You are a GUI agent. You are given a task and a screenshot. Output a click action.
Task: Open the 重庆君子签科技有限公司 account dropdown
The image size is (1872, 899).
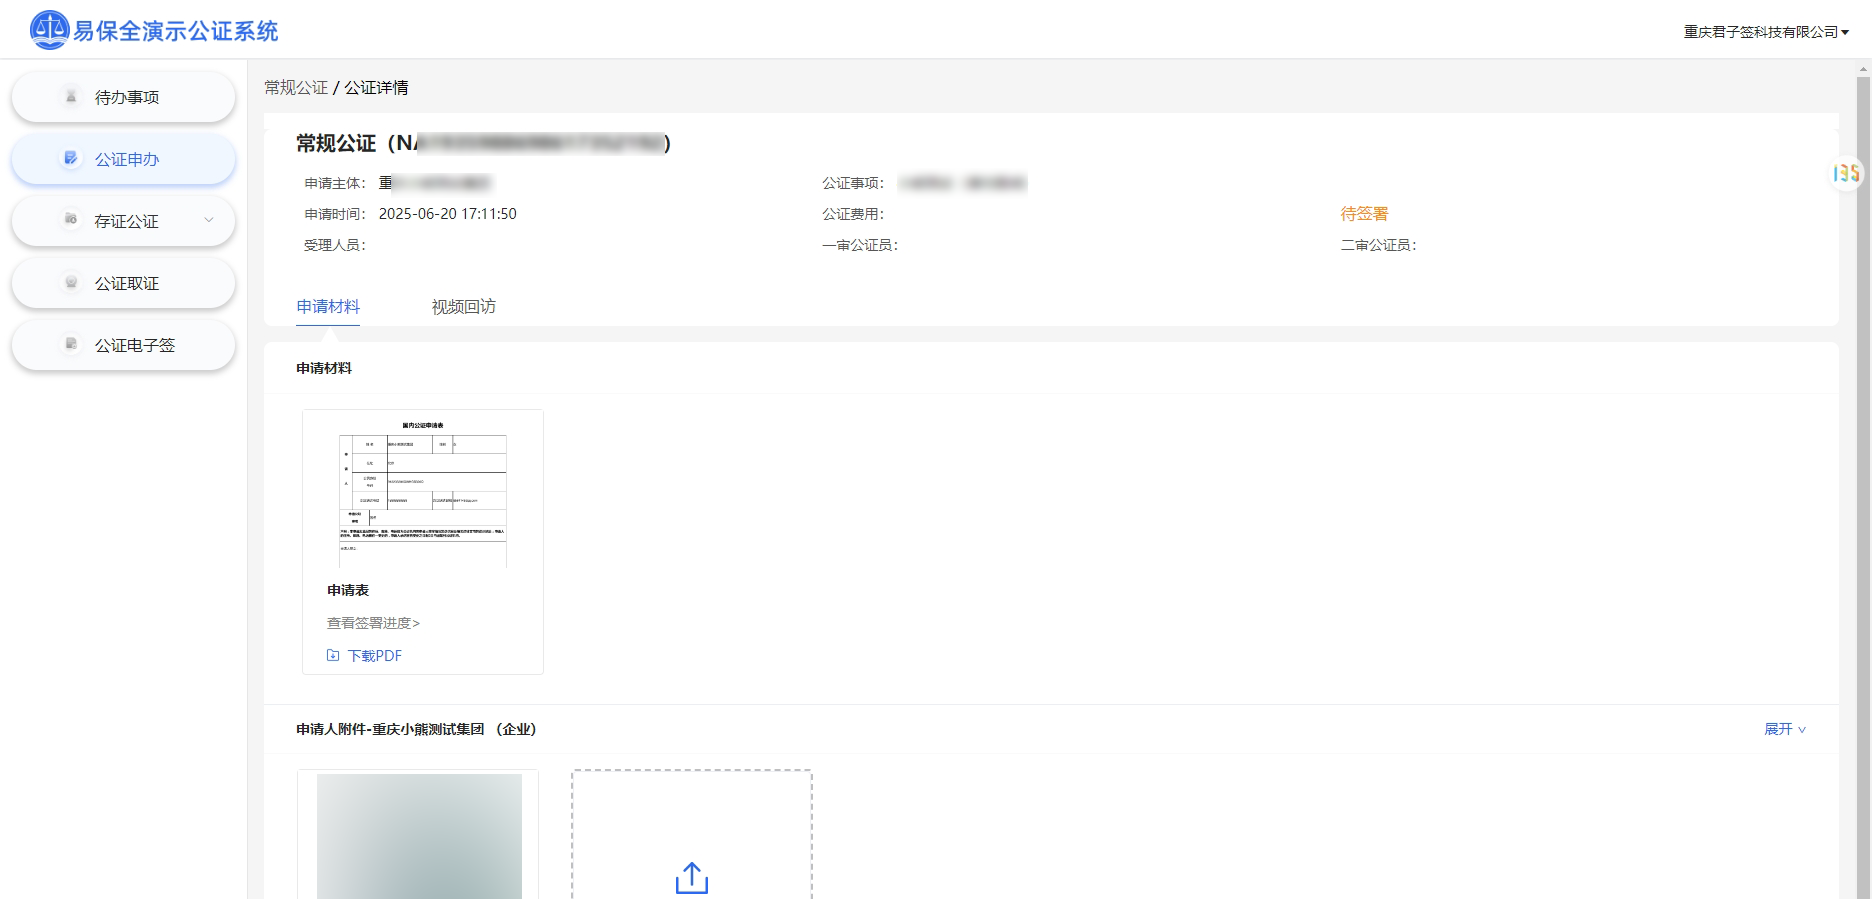1765,32
